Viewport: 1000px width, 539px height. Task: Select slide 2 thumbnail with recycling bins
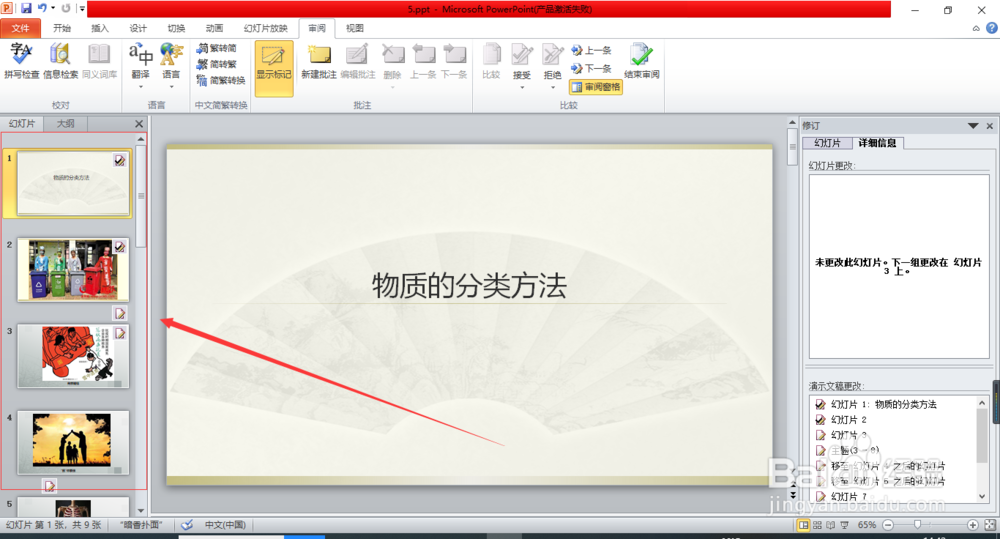click(x=73, y=270)
